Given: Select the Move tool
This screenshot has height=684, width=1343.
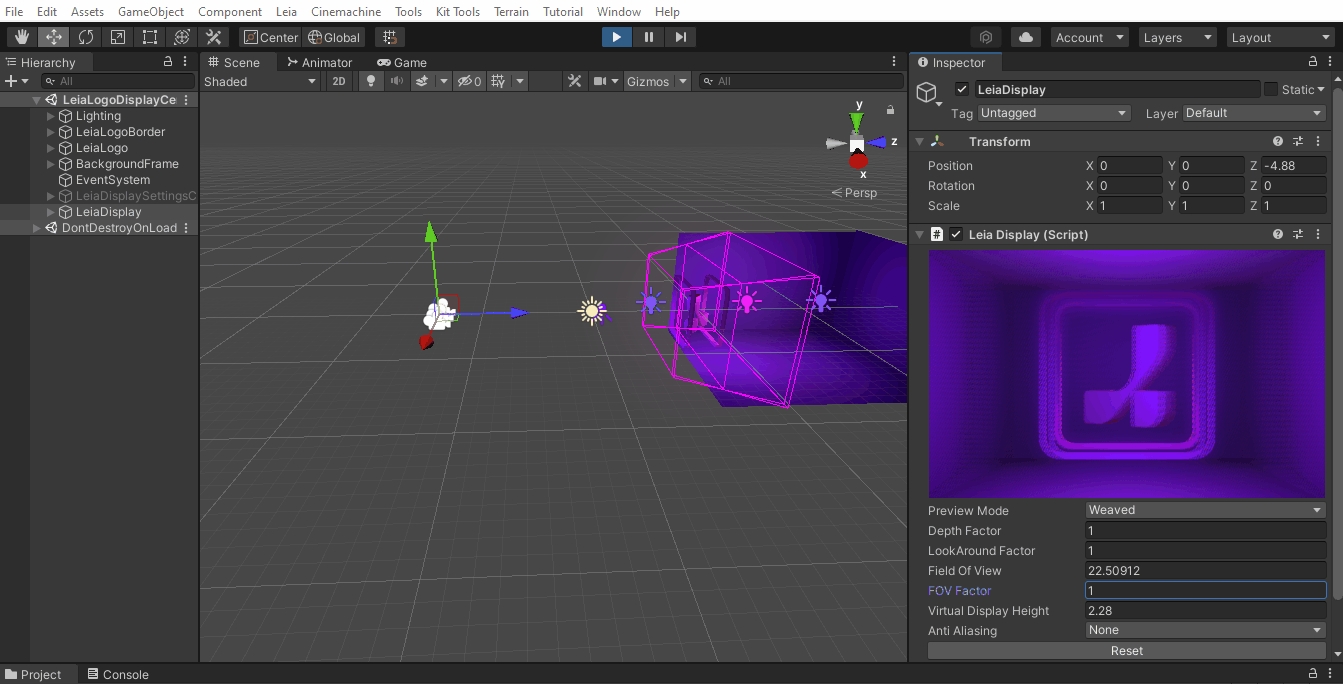Looking at the screenshot, I should pyautogui.click(x=54, y=37).
